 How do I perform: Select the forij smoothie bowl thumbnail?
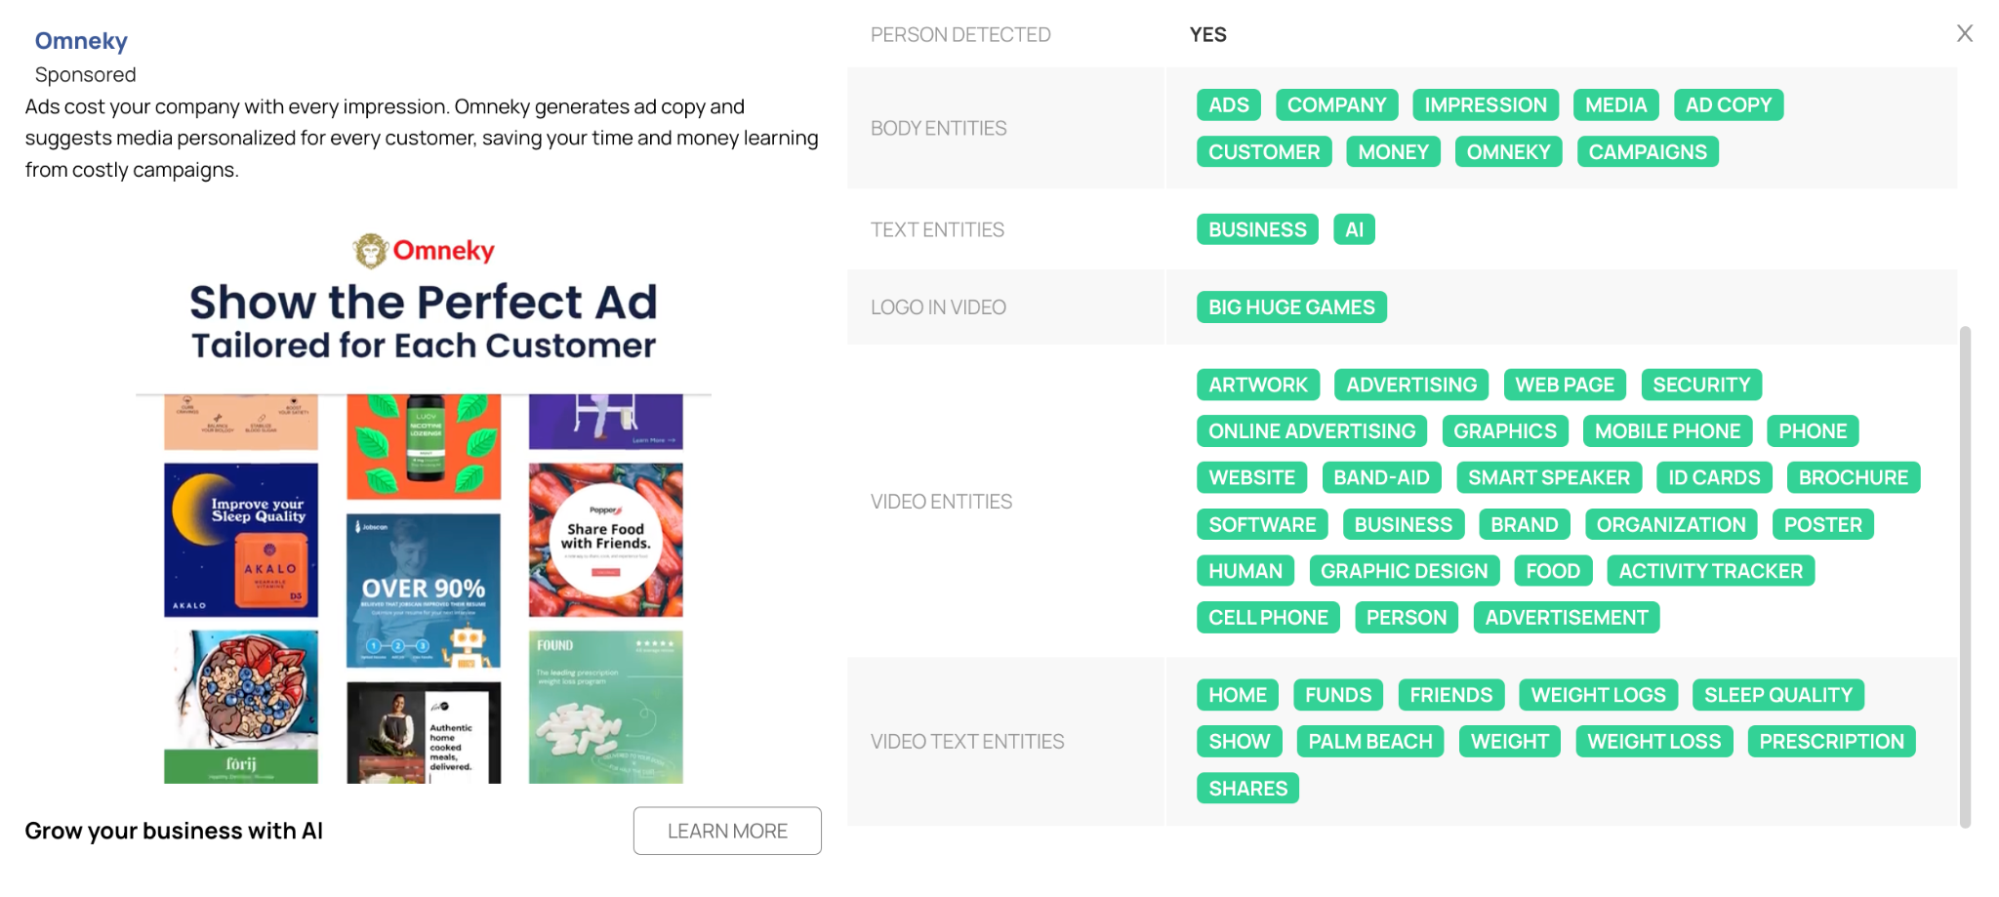pos(241,706)
